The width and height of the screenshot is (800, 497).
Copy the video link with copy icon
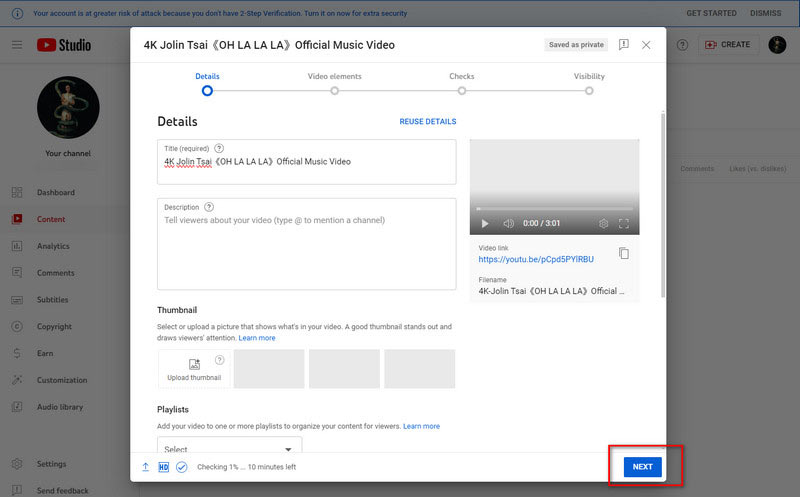(623, 253)
